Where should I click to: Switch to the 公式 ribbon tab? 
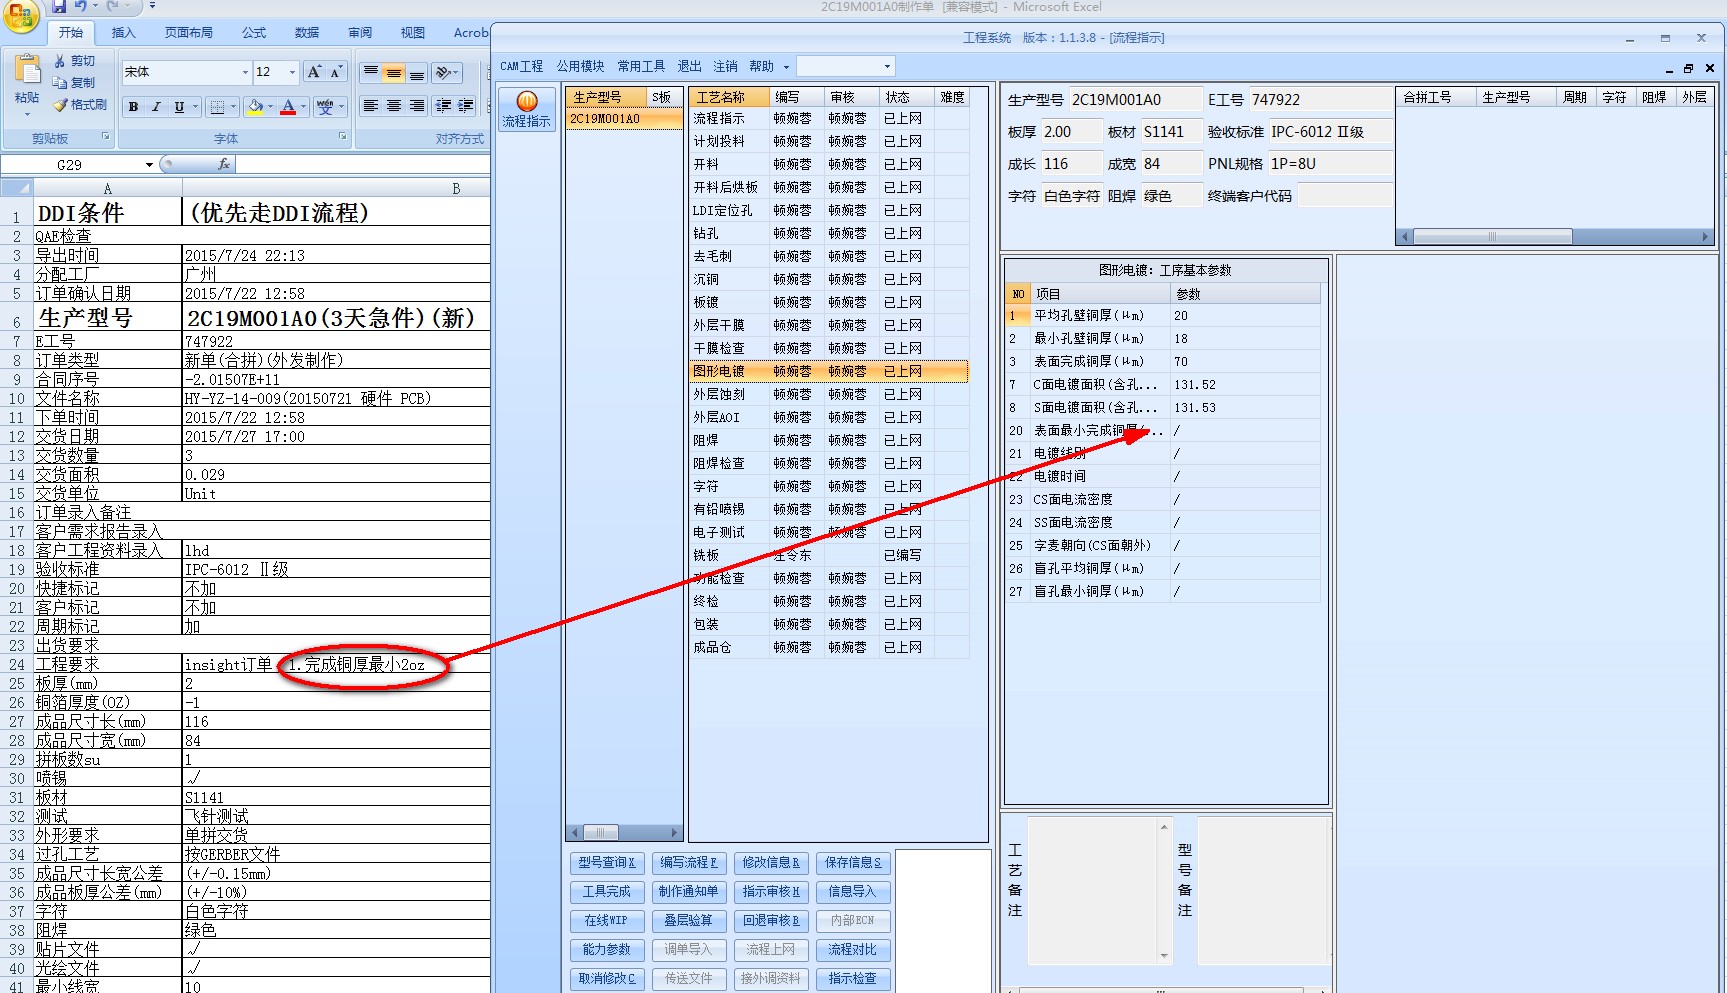254,32
